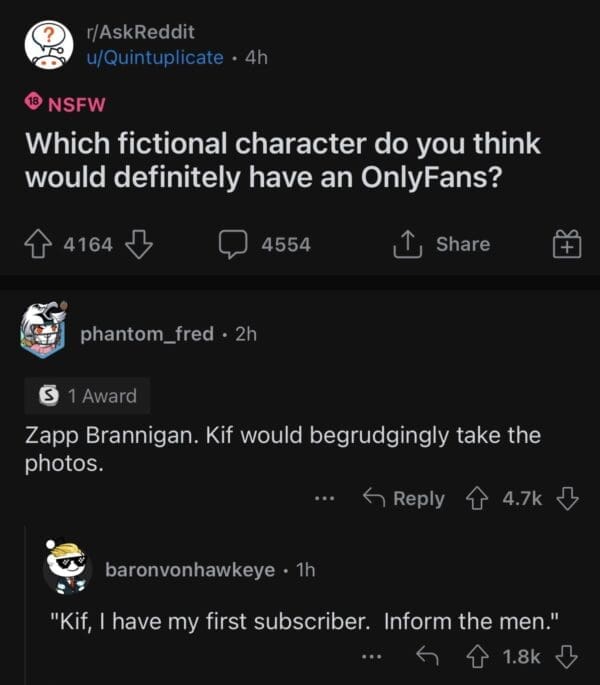View the 1 Award badge details
Viewport: 600px width, 685px height.
pos(87,396)
